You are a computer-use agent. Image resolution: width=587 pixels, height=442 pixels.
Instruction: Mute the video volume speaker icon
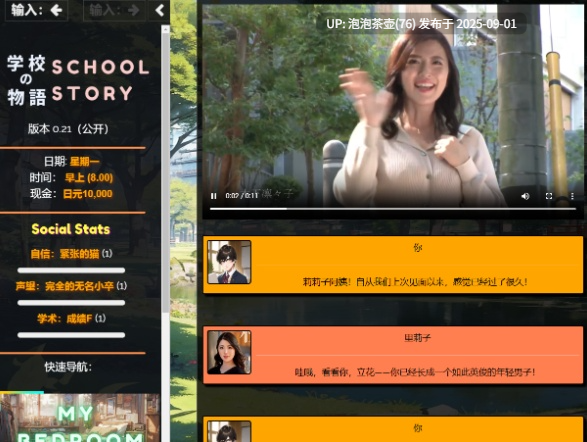click(525, 196)
